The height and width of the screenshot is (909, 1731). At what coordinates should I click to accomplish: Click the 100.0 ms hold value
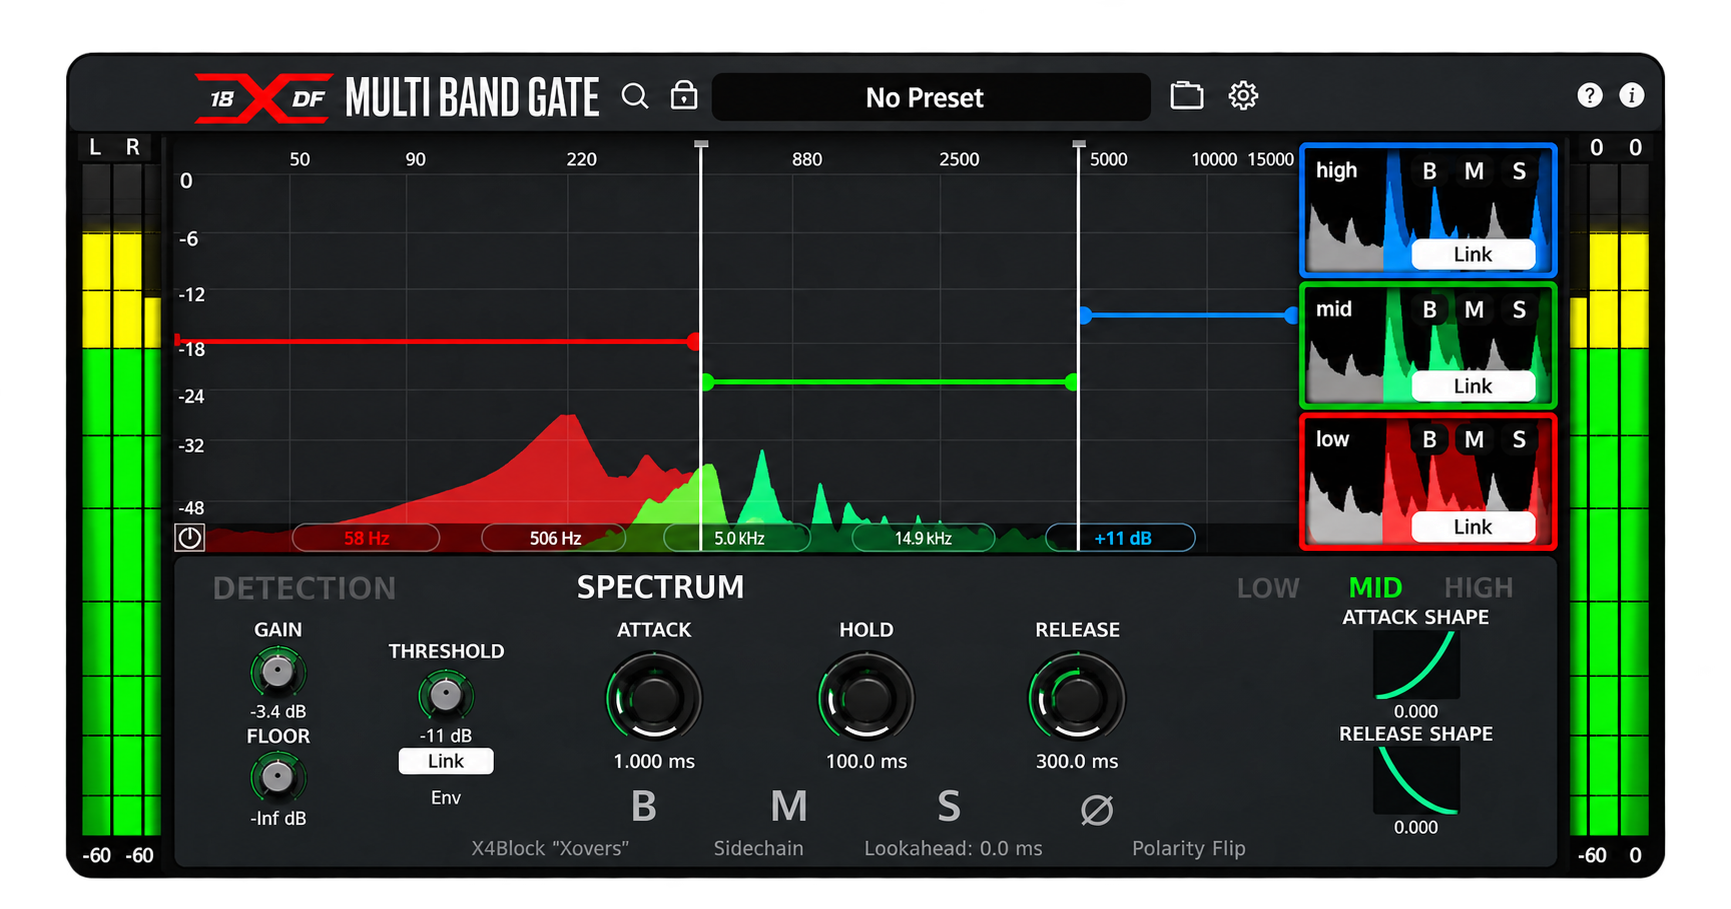tap(866, 762)
